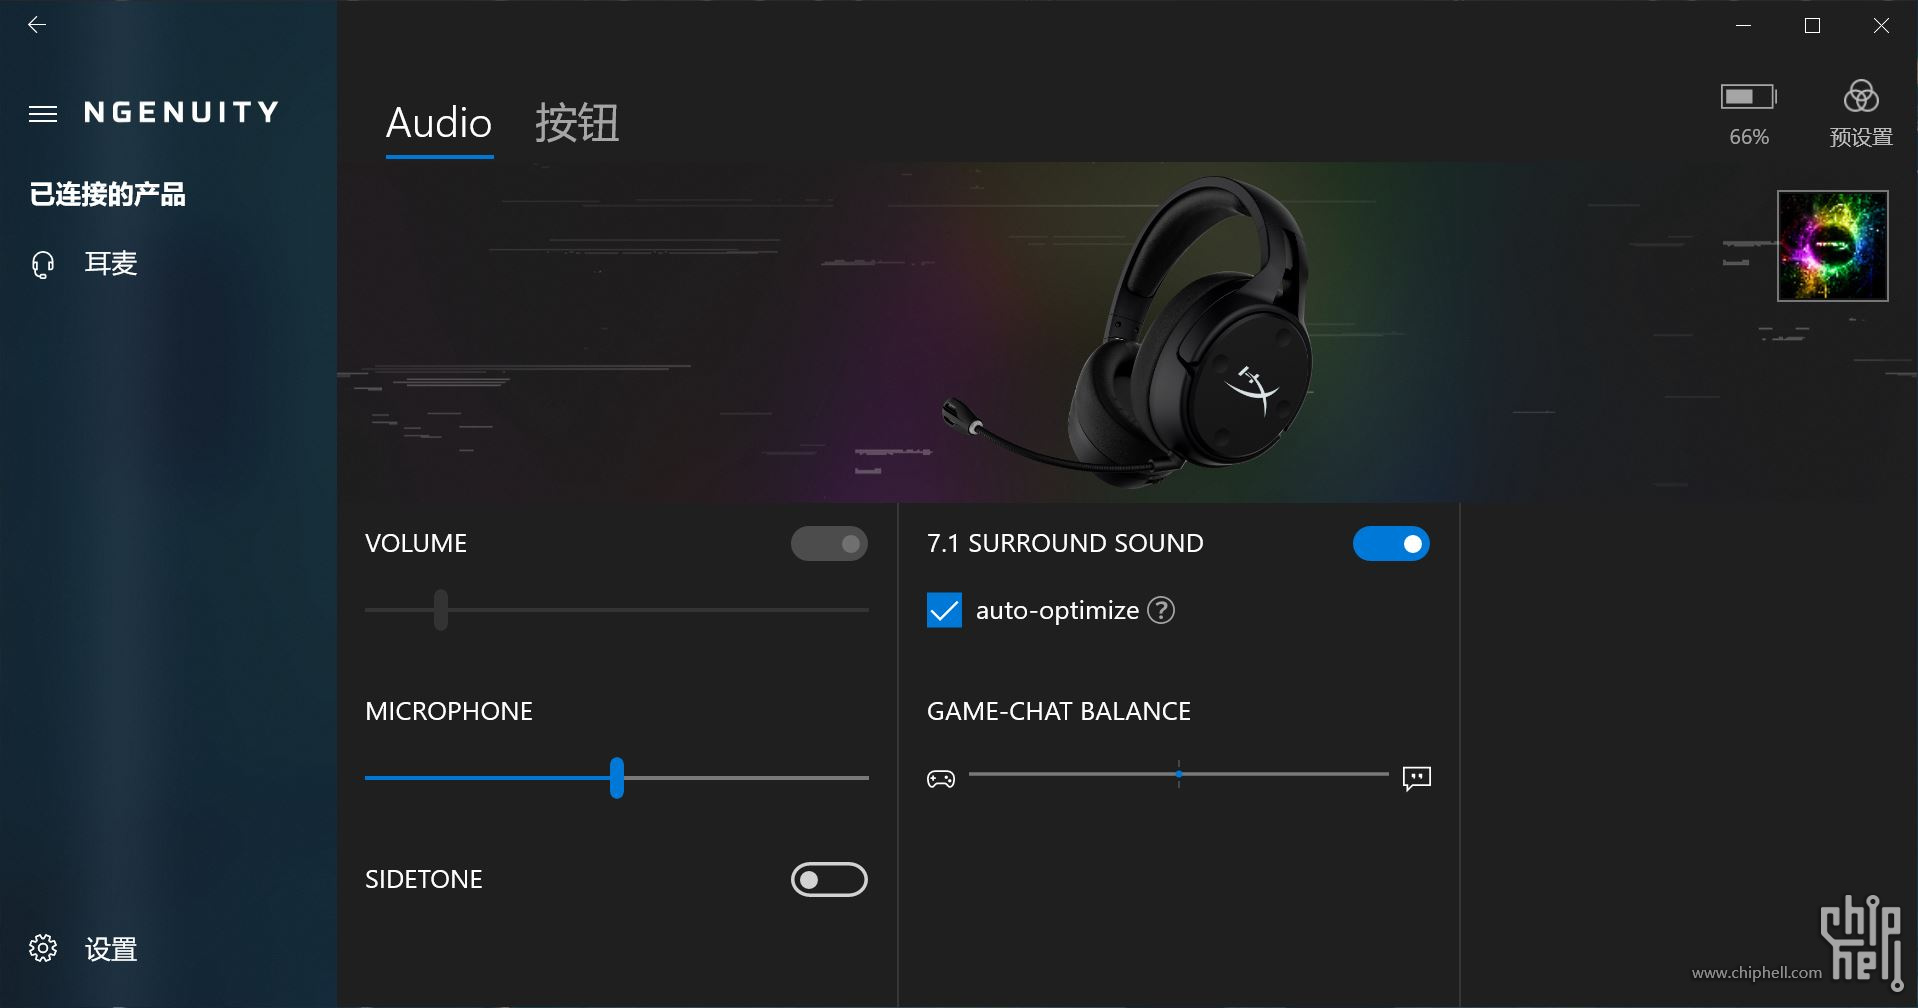The image size is (1918, 1008).
Task: Click the battery level icon
Action: click(x=1748, y=96)
